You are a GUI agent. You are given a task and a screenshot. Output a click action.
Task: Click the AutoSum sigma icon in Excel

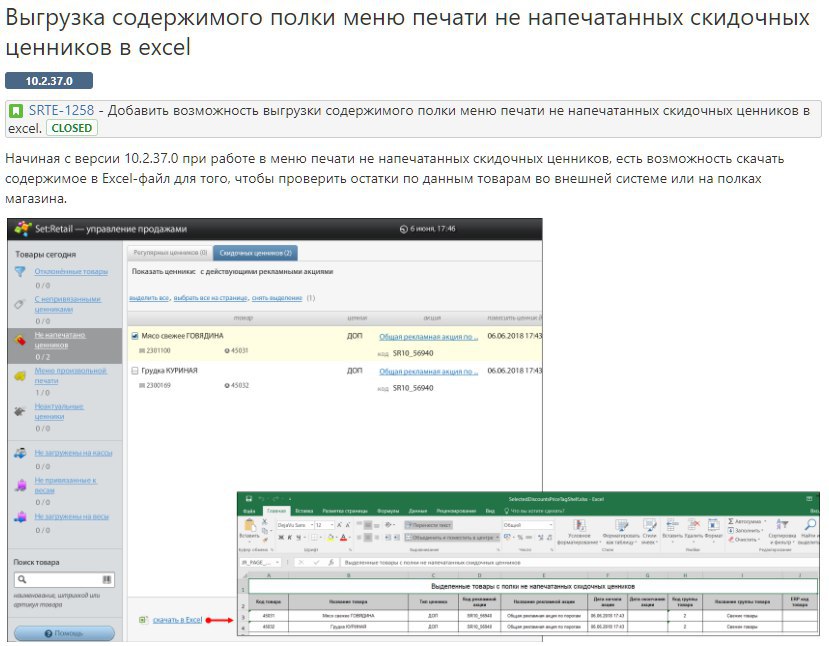pos(731,521)
